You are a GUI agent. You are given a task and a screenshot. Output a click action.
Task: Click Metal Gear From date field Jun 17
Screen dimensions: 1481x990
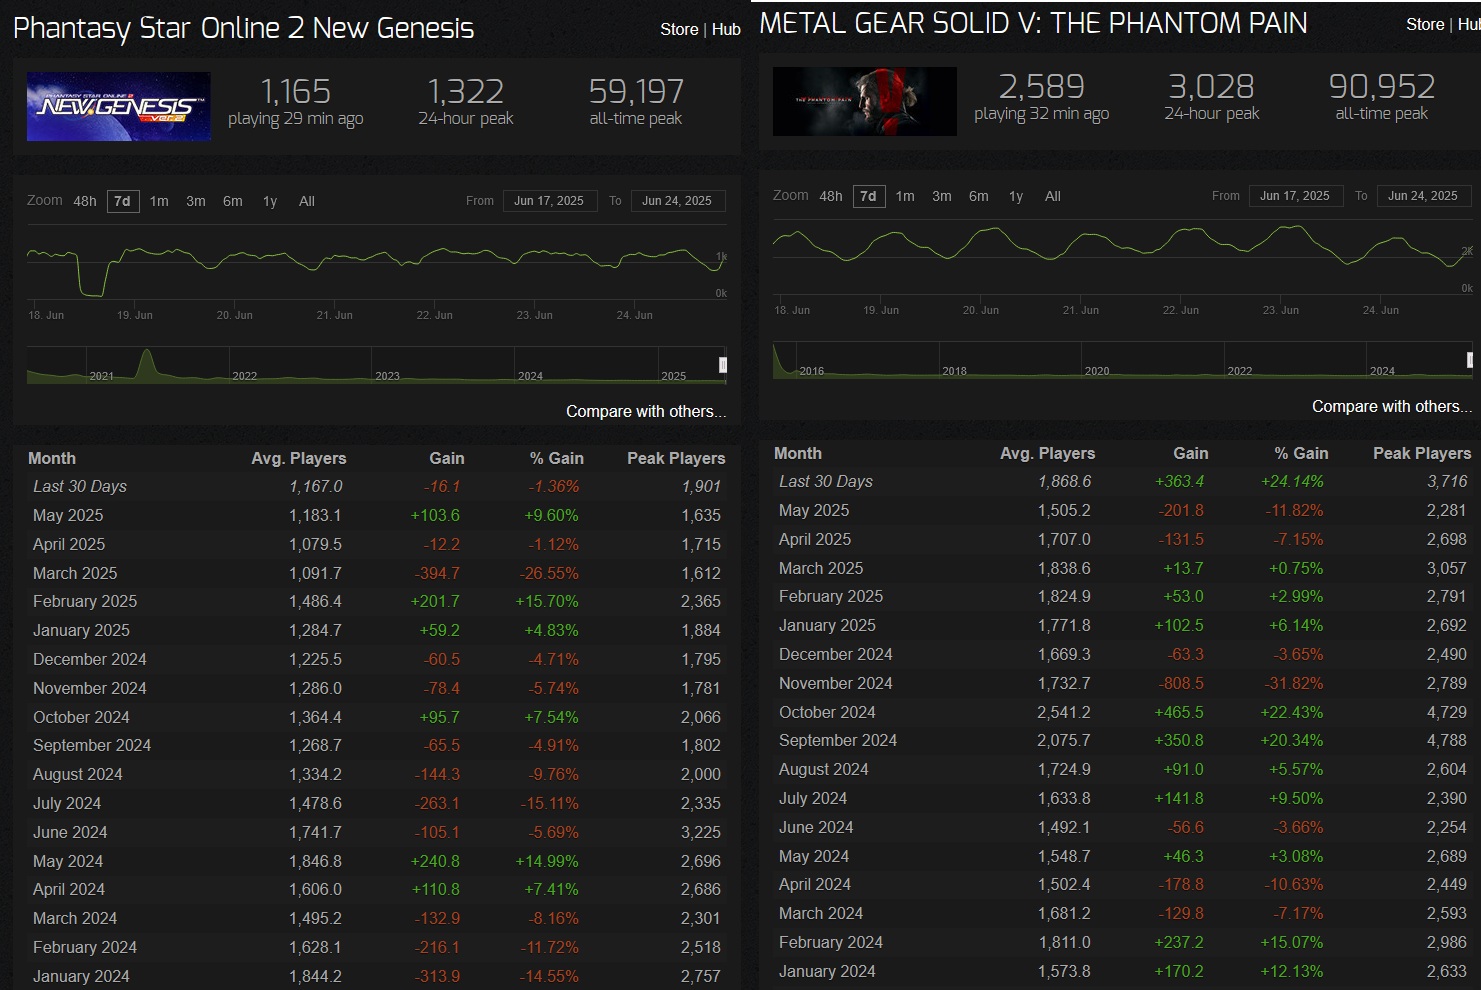tap(1295, 196)
